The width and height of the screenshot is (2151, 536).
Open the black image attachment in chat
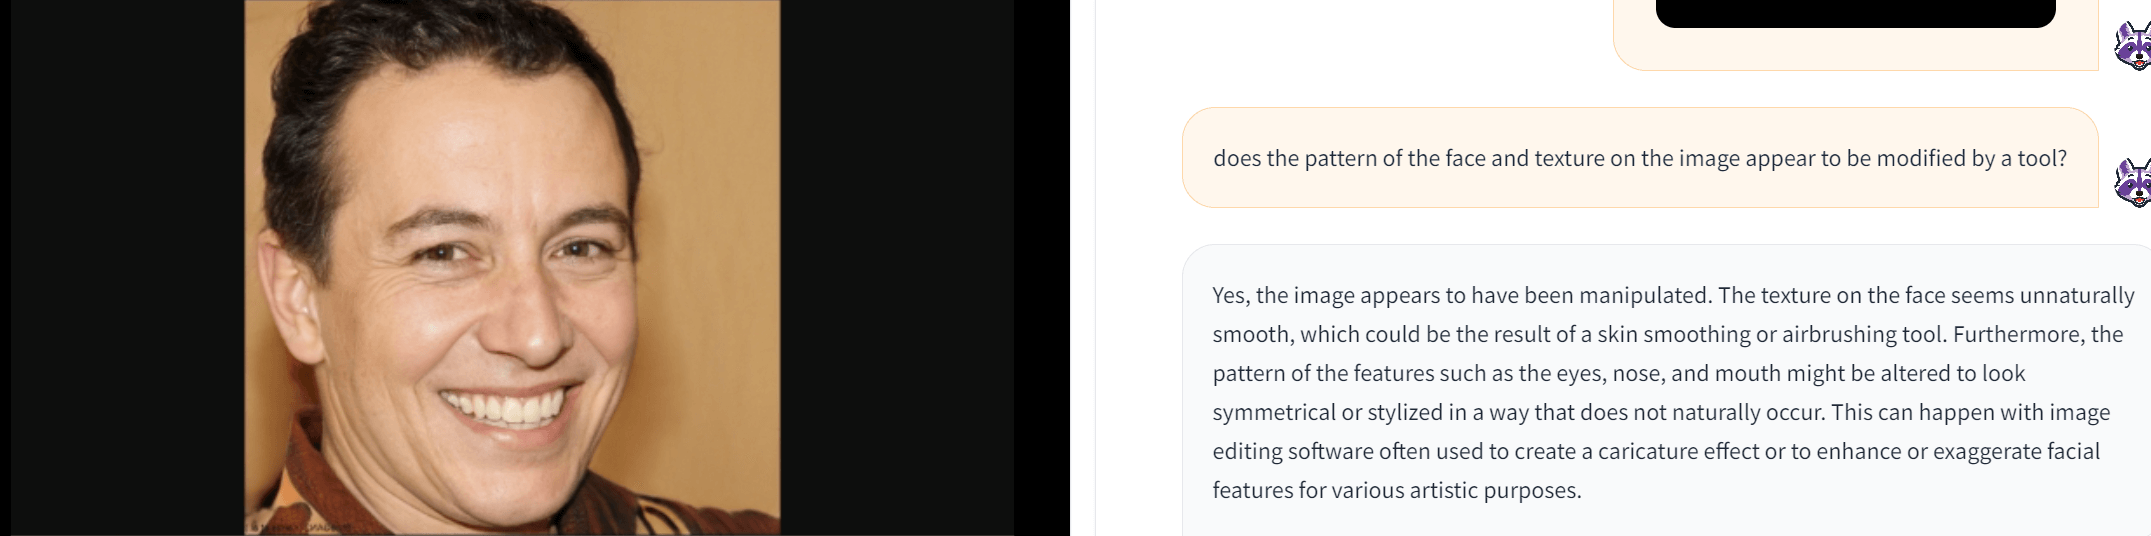[1855, 12]
